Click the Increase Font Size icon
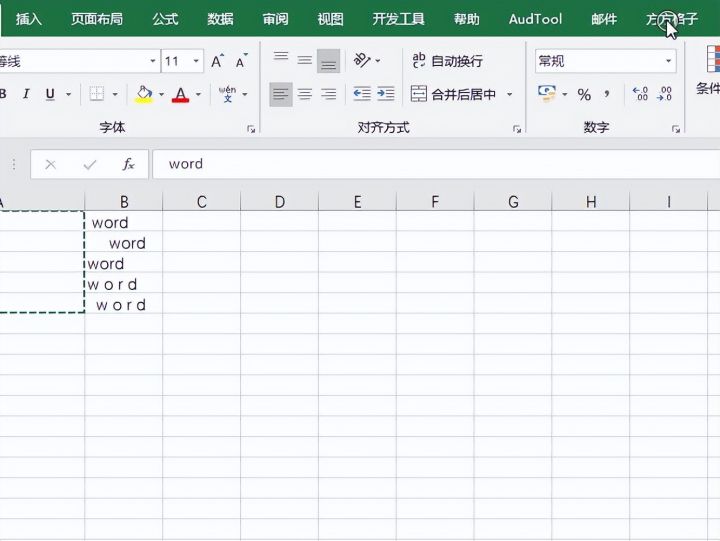The height and width of the screenshot is (541, 720). (x=217, y=61)
